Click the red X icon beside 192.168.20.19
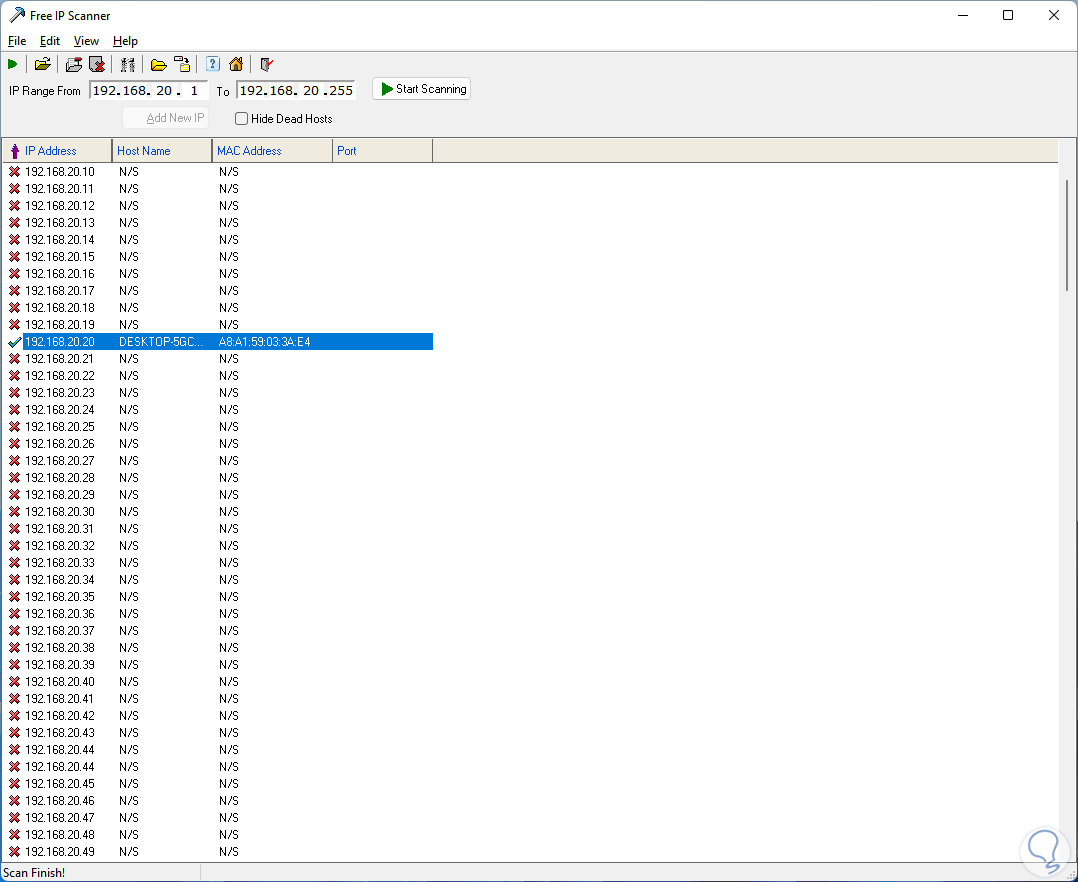 pos(14,324)
